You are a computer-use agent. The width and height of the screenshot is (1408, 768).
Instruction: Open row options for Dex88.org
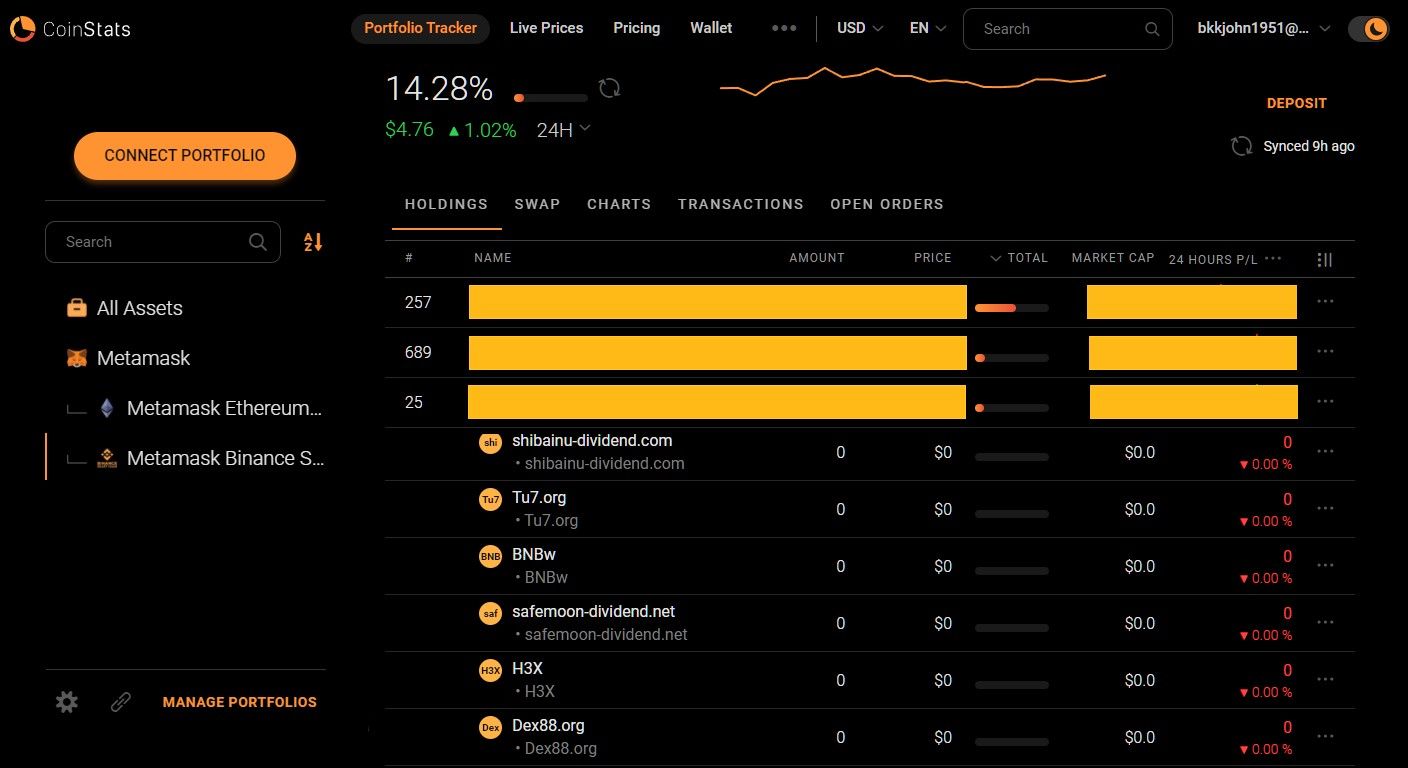[1325, 736]
